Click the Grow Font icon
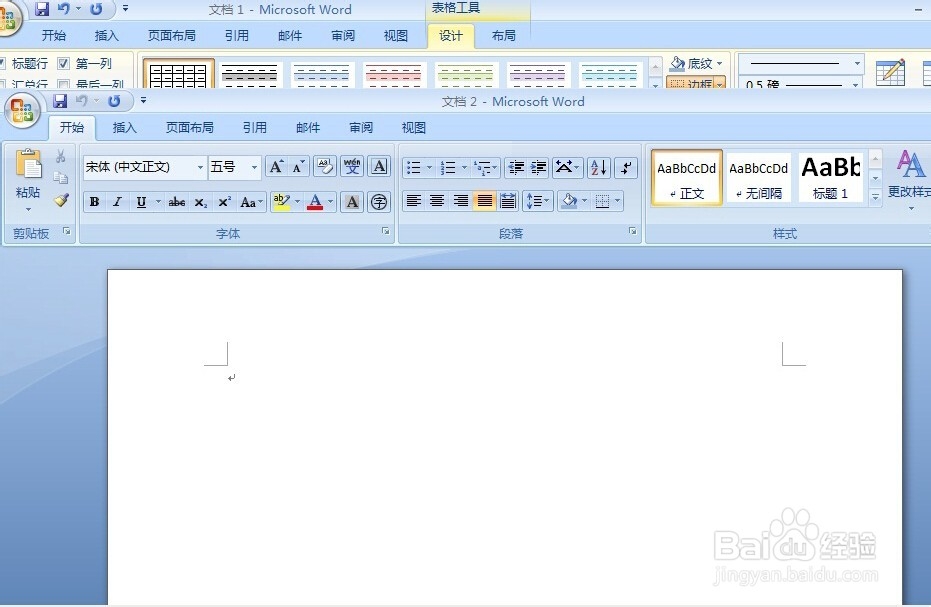931x607 pixels. click(x=275, y=167)
